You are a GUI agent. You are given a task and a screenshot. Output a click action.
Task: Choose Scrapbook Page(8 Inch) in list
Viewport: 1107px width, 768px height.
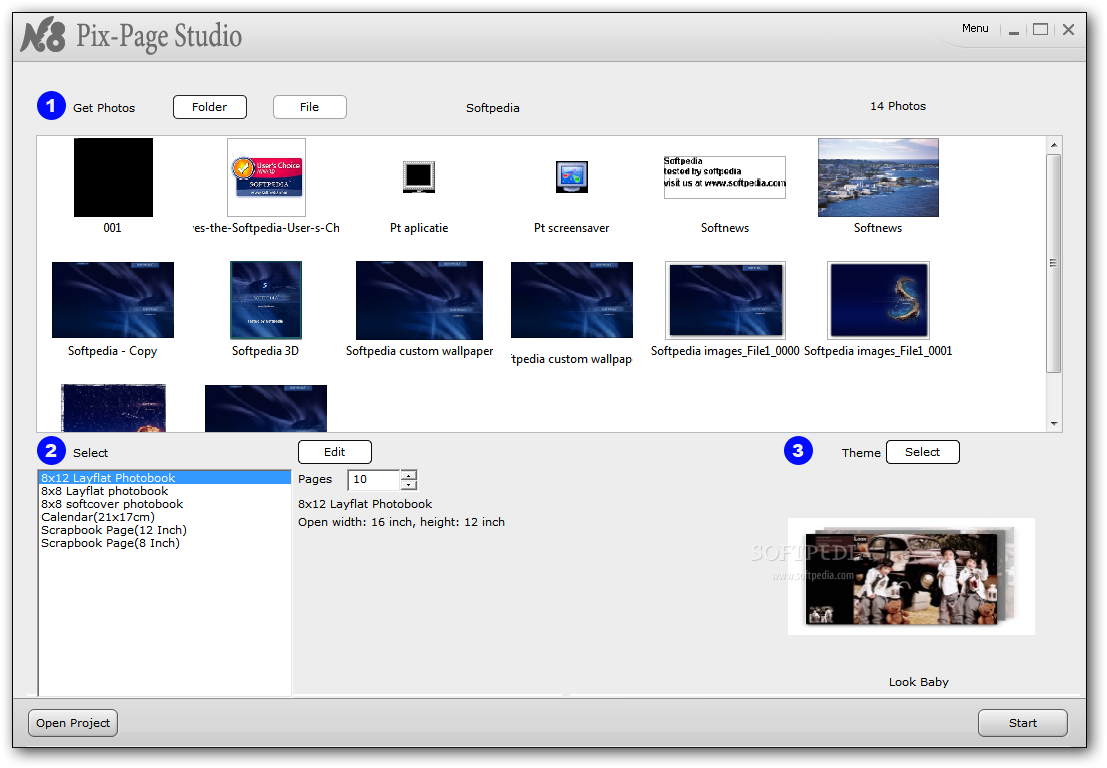164,543
